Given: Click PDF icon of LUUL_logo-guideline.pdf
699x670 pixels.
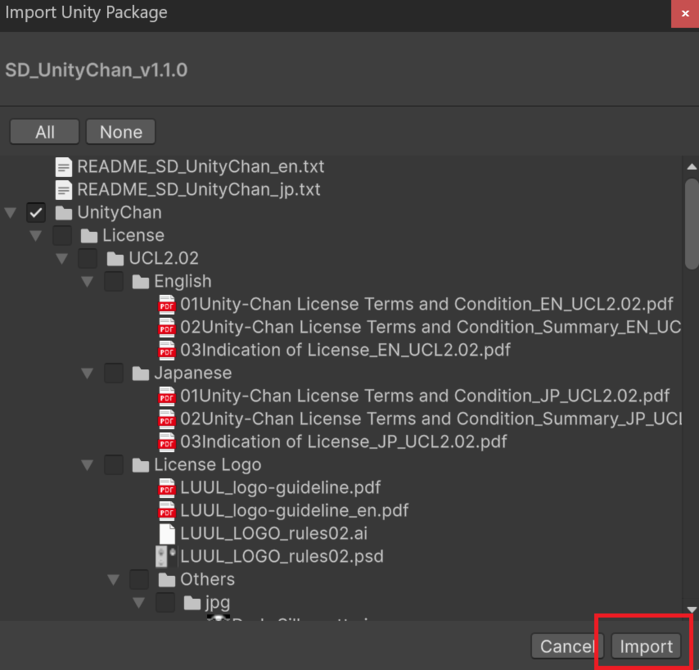Looking at the screenshot, I should (167, 488).
